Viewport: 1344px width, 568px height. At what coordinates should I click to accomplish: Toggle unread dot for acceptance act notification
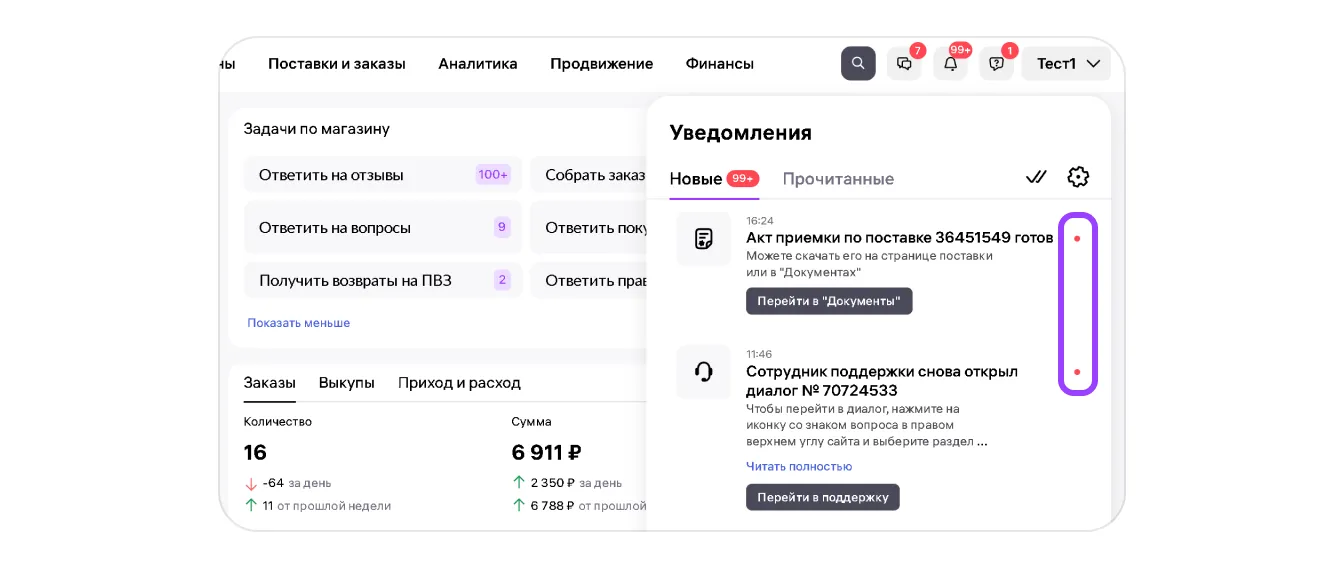[x=1077, y=239]
